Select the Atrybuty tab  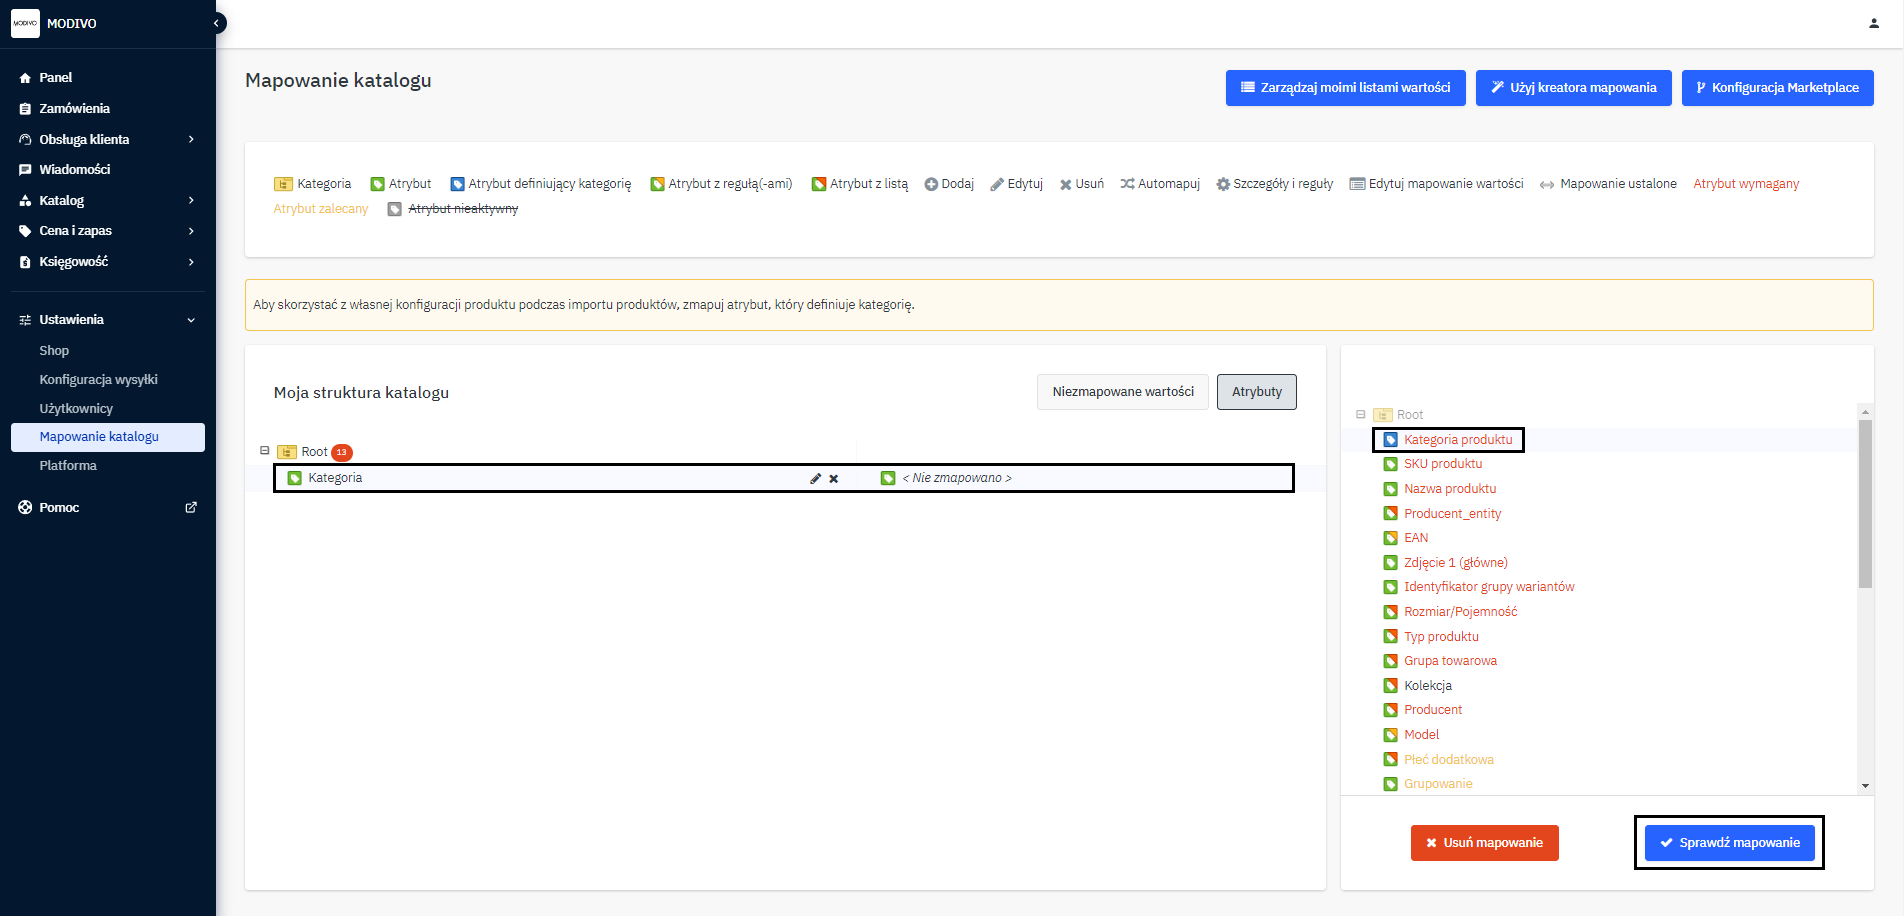1256,392
